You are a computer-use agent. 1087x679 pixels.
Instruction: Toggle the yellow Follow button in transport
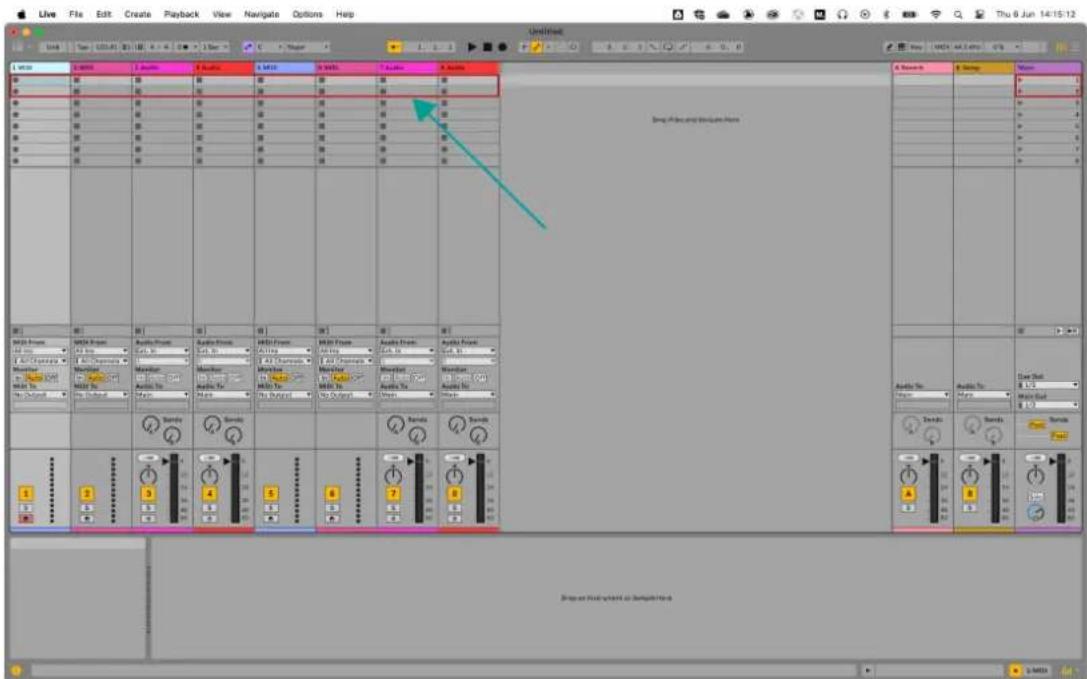click(x=394, y=46)
